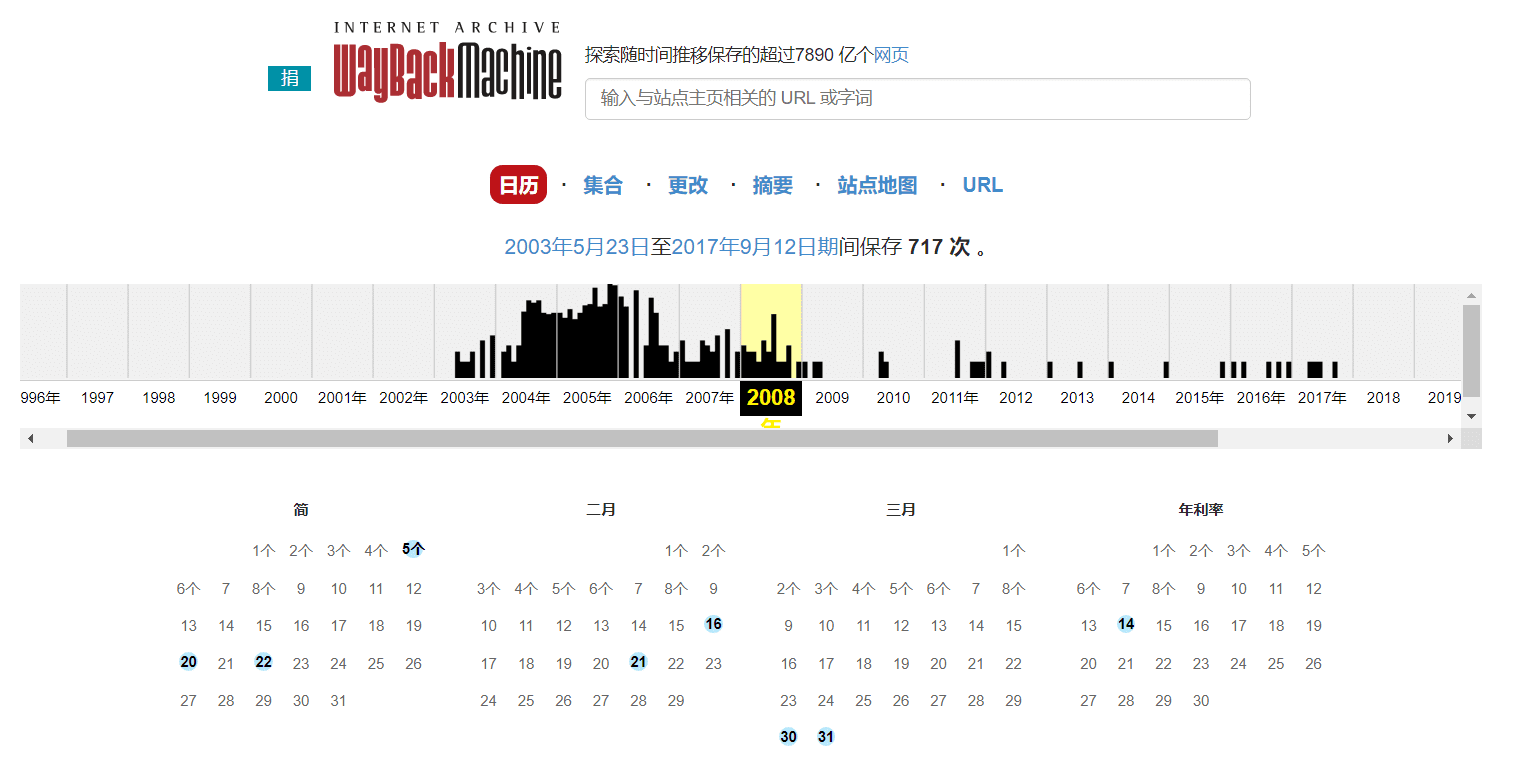Select year 2008 on the timeline
The image size is (1516, 760).
[x=769, y=397]
